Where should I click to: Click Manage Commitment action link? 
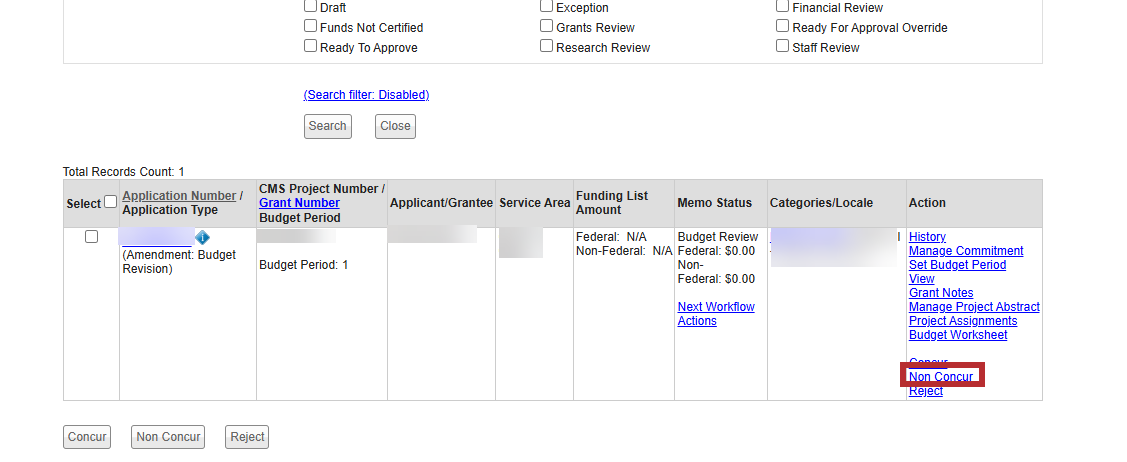pyautogui.click(x=966, y=251)
